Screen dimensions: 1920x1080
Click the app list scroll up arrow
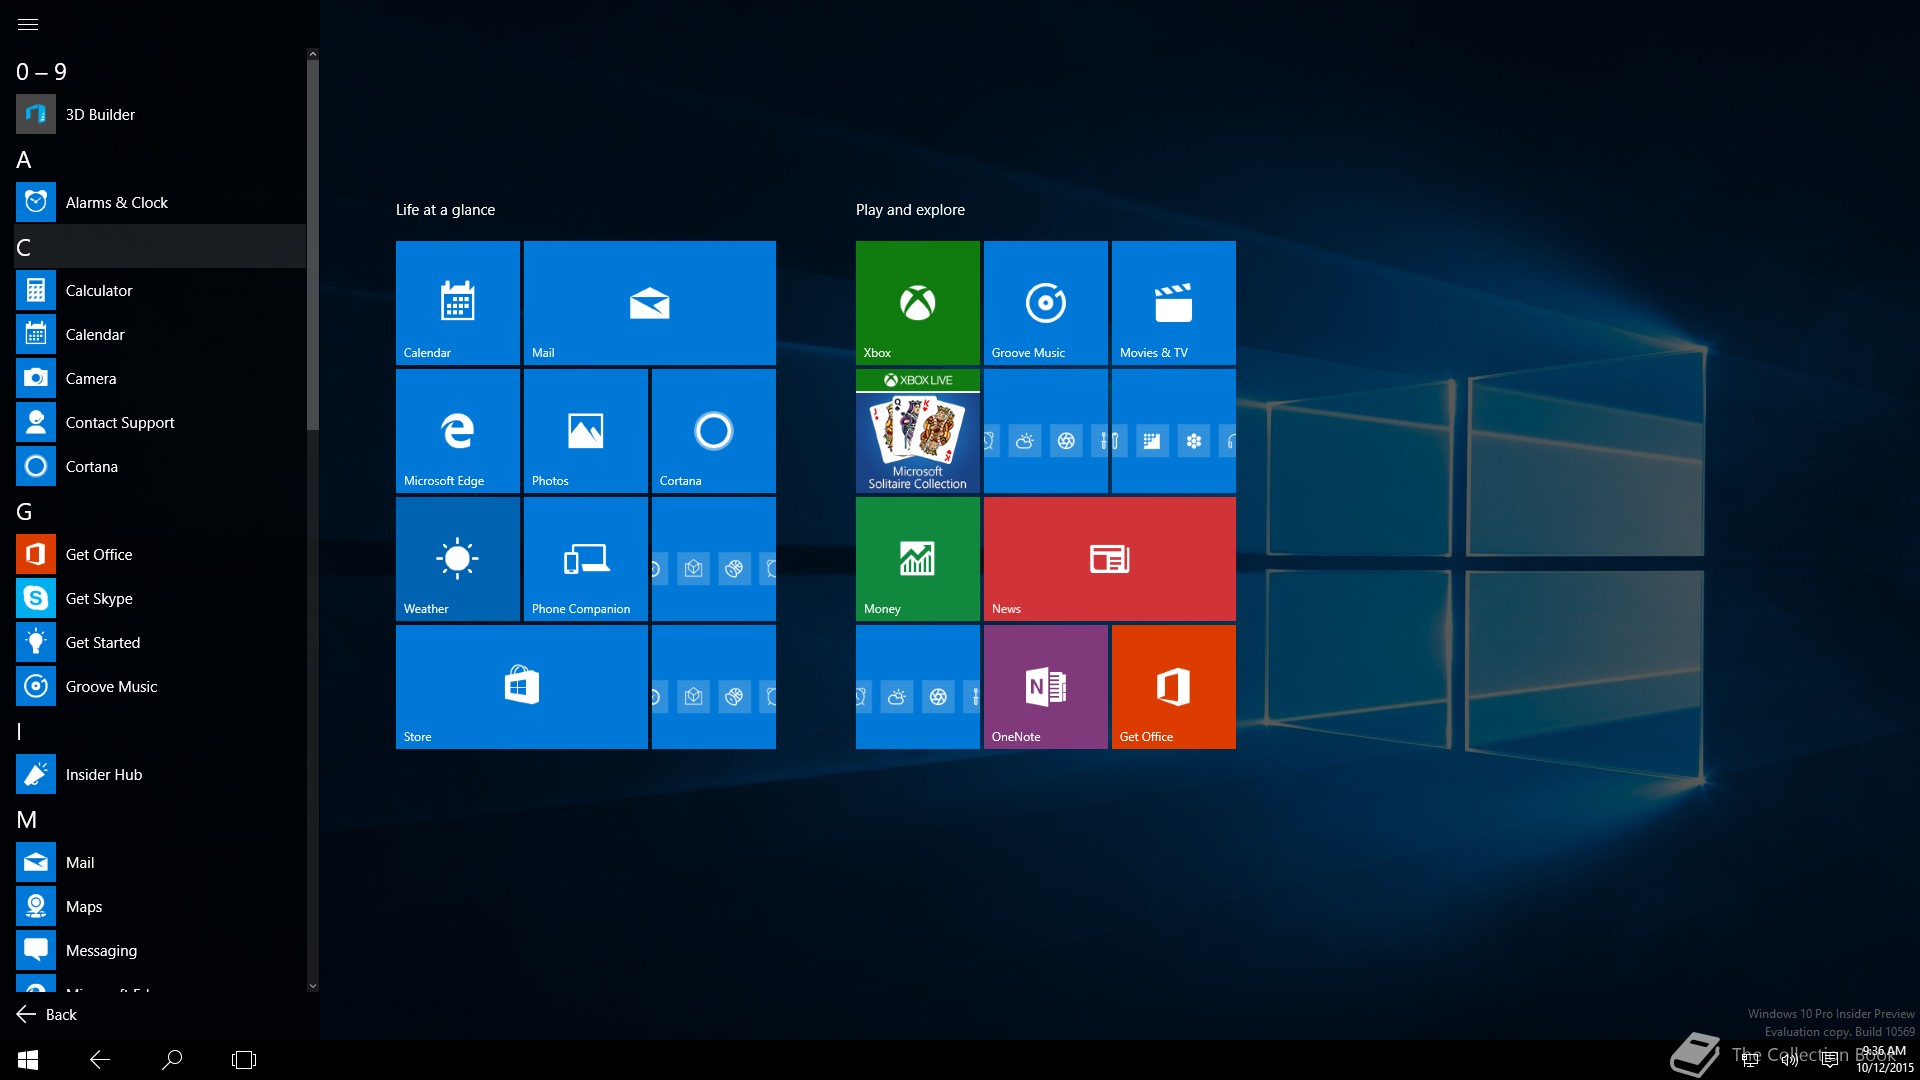(x=313, y=54)
